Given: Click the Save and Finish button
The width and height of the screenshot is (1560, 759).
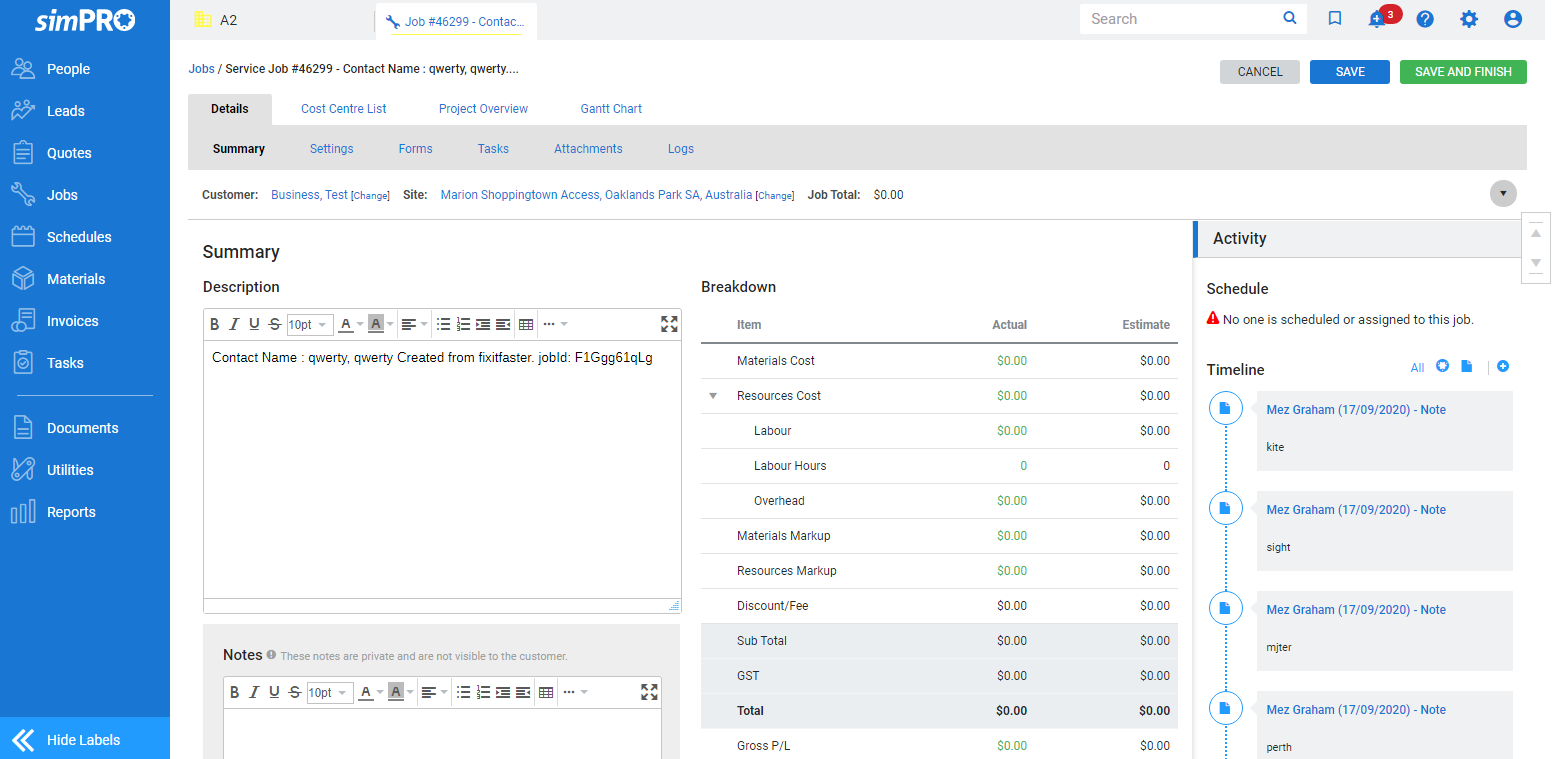Looking at the screenshot, I should click(1463, 72).
